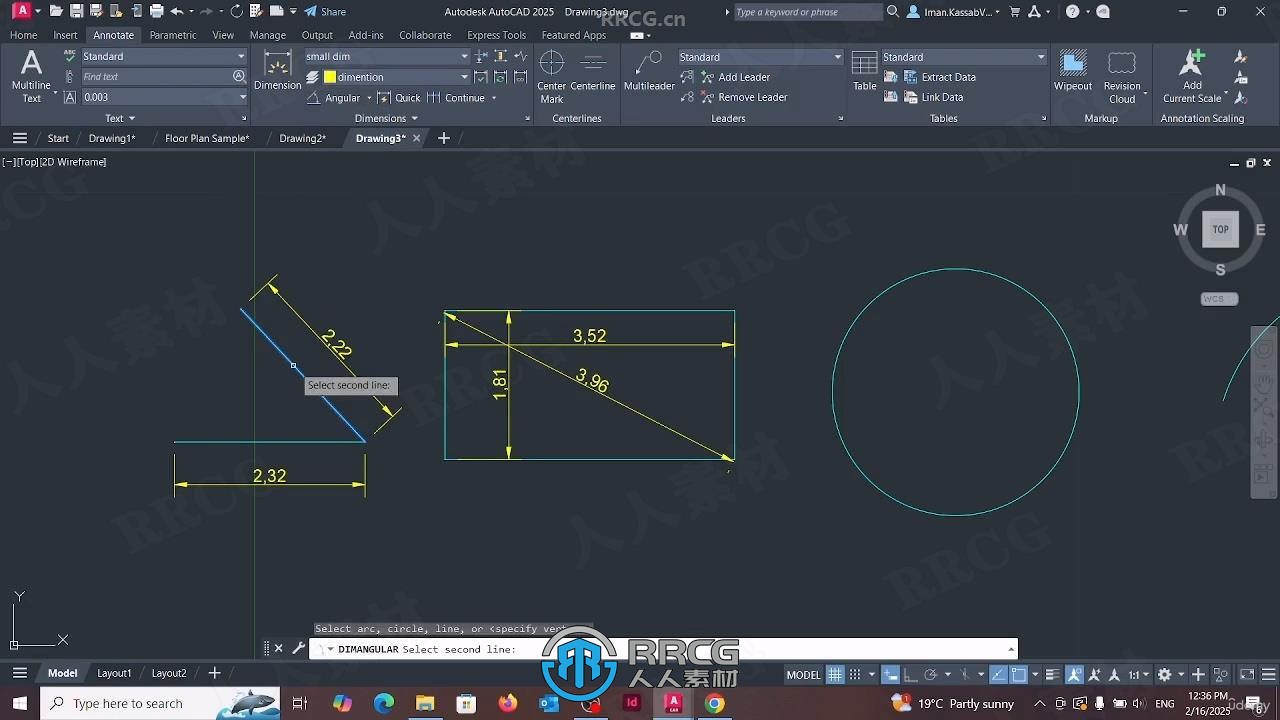Open the Insert ribbon tab

tap(65, 35)
